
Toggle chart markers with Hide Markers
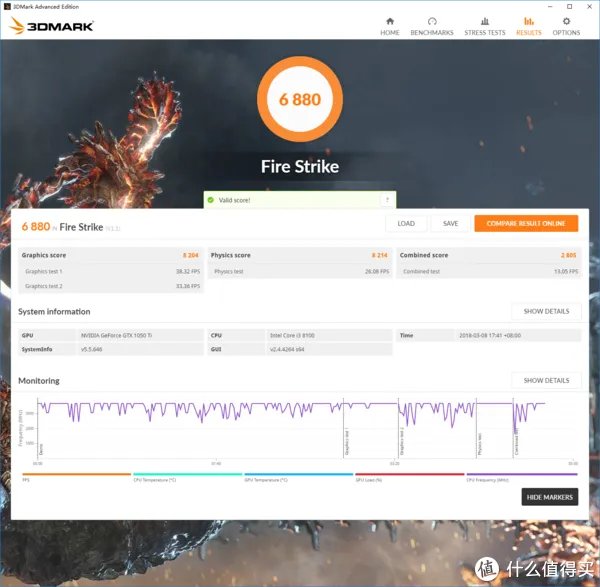pyautogui.click(x=550, y=497)
